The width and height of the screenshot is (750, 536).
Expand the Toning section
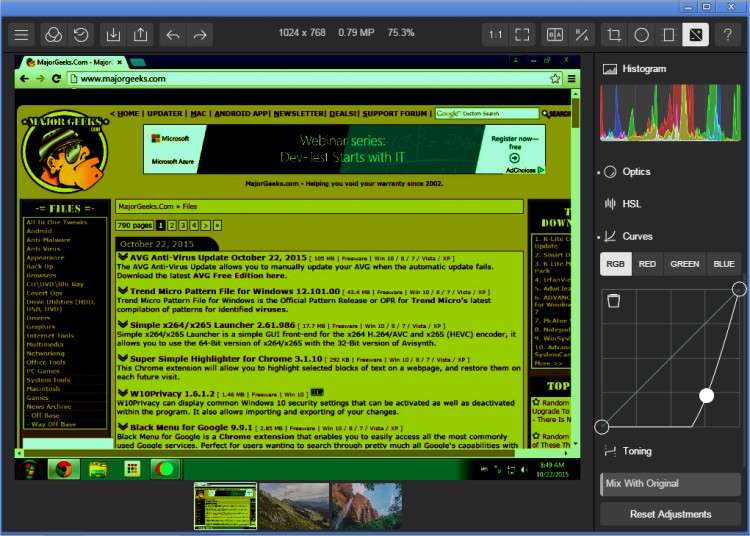[637, 451]
